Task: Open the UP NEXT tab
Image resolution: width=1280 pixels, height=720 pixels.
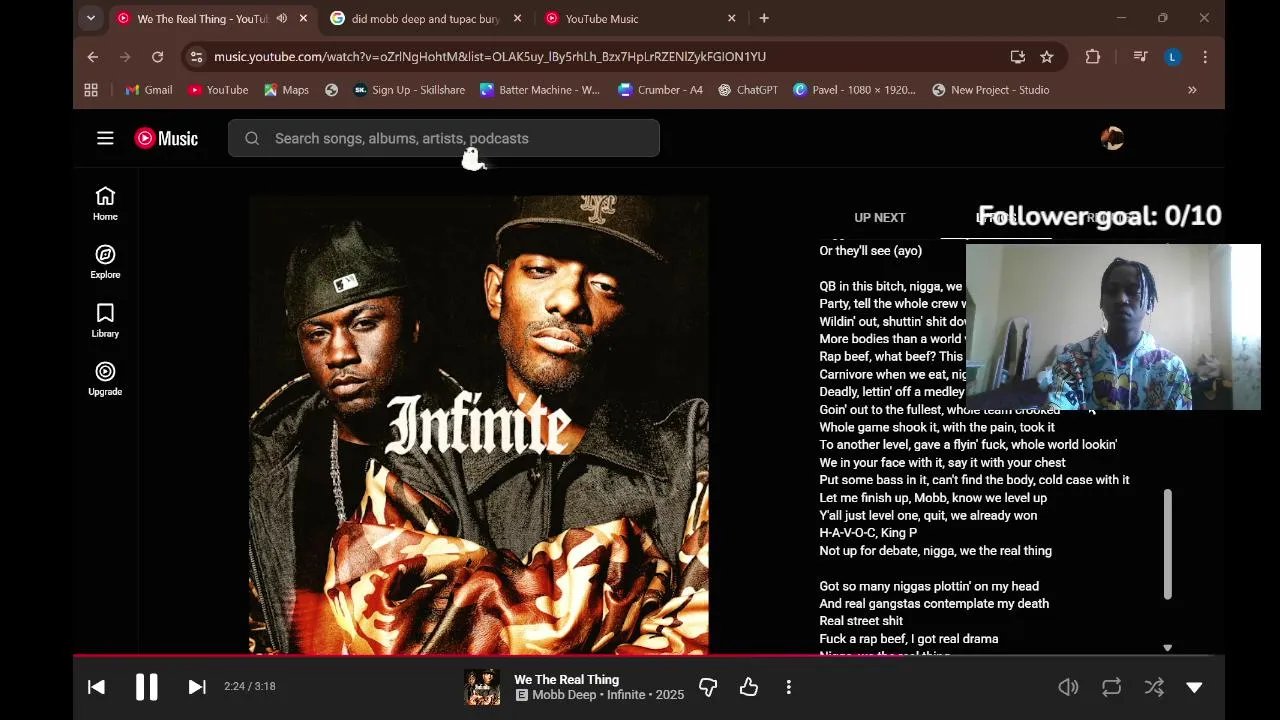Action: 880,217
